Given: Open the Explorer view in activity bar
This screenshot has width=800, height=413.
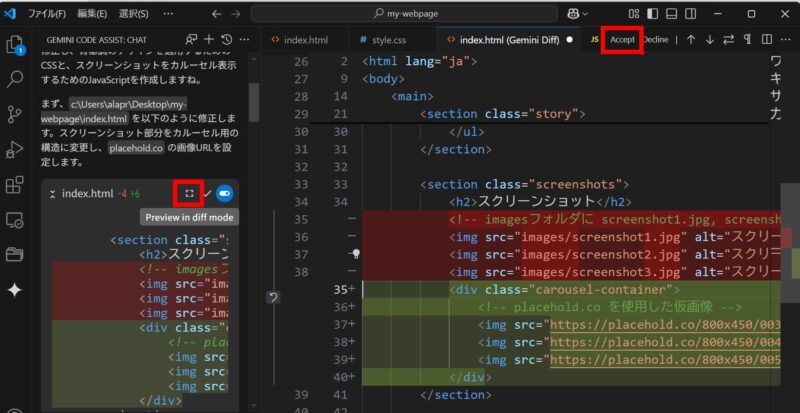Looking at the screenshot, I should (x=14, y=44).
